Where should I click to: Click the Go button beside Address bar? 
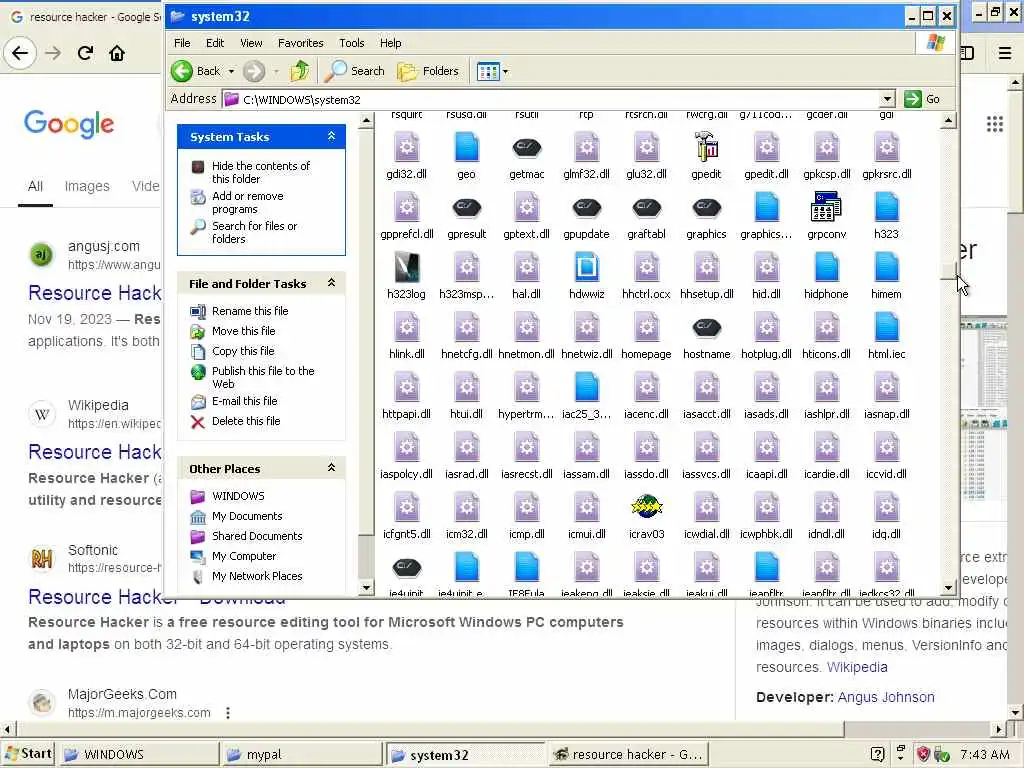[922, 99]
